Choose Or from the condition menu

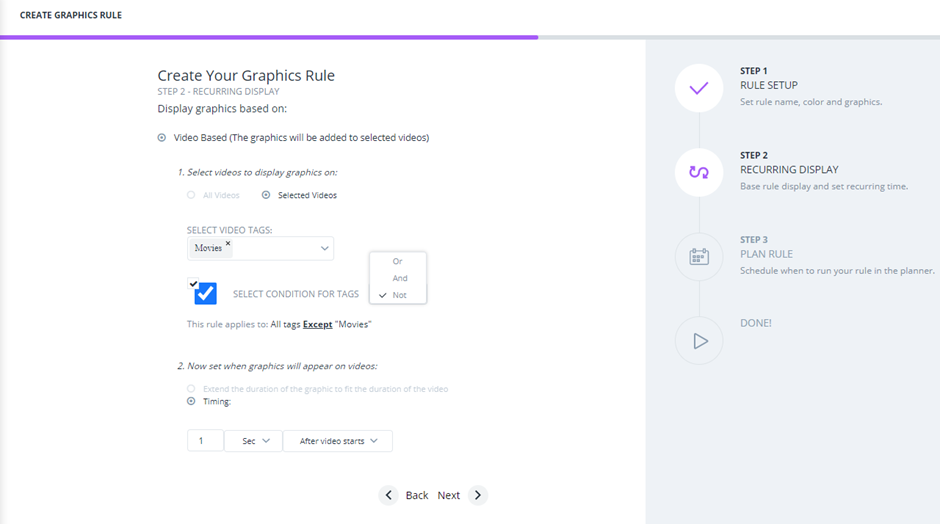(x=398, y=262)
